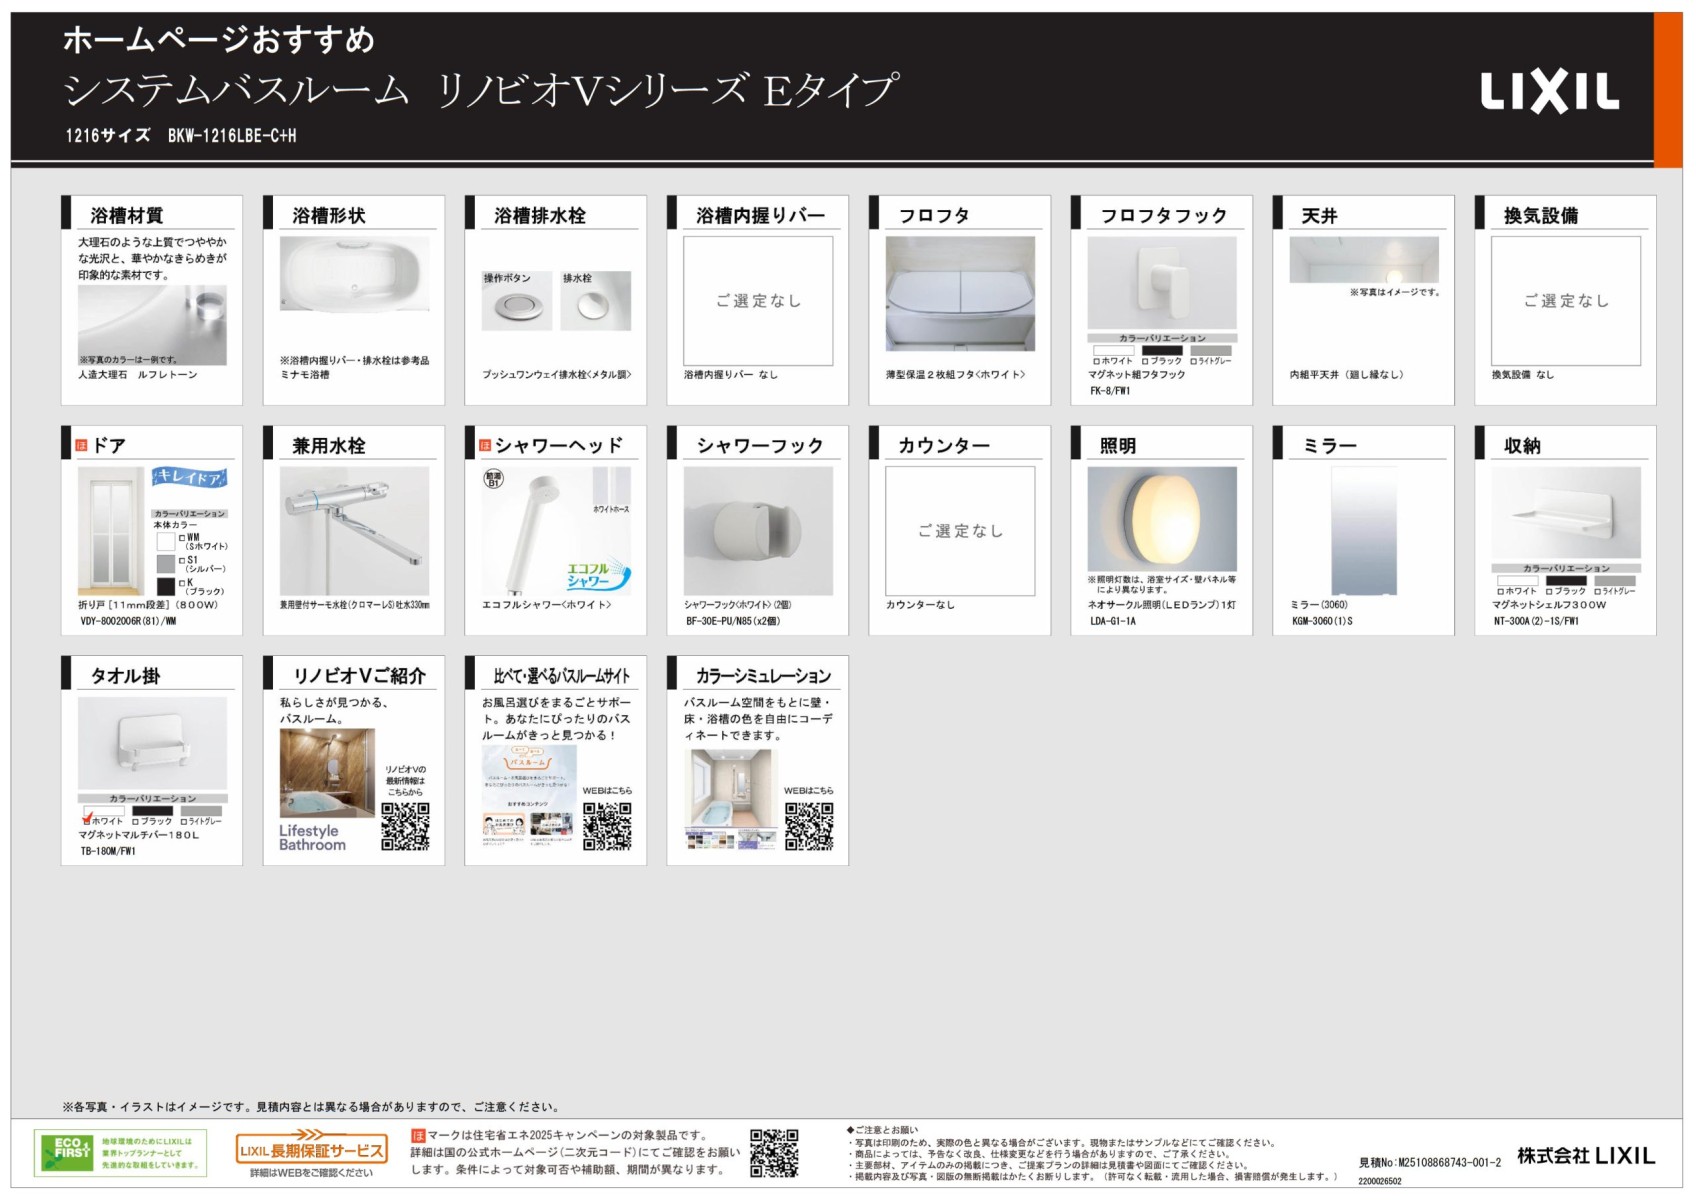Click the QR code in カラーシミュレーション card

point(808,826)
